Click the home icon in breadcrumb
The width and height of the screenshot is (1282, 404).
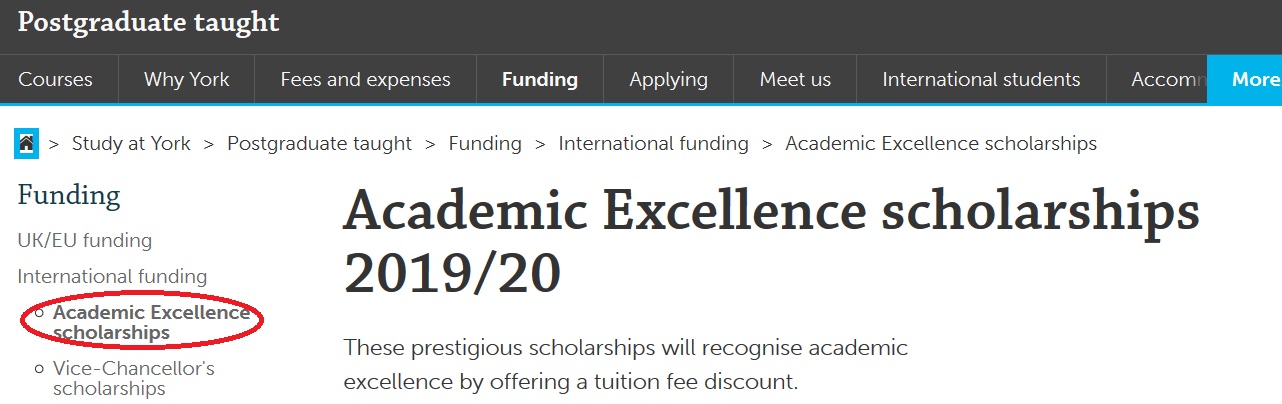pos(26,143)
